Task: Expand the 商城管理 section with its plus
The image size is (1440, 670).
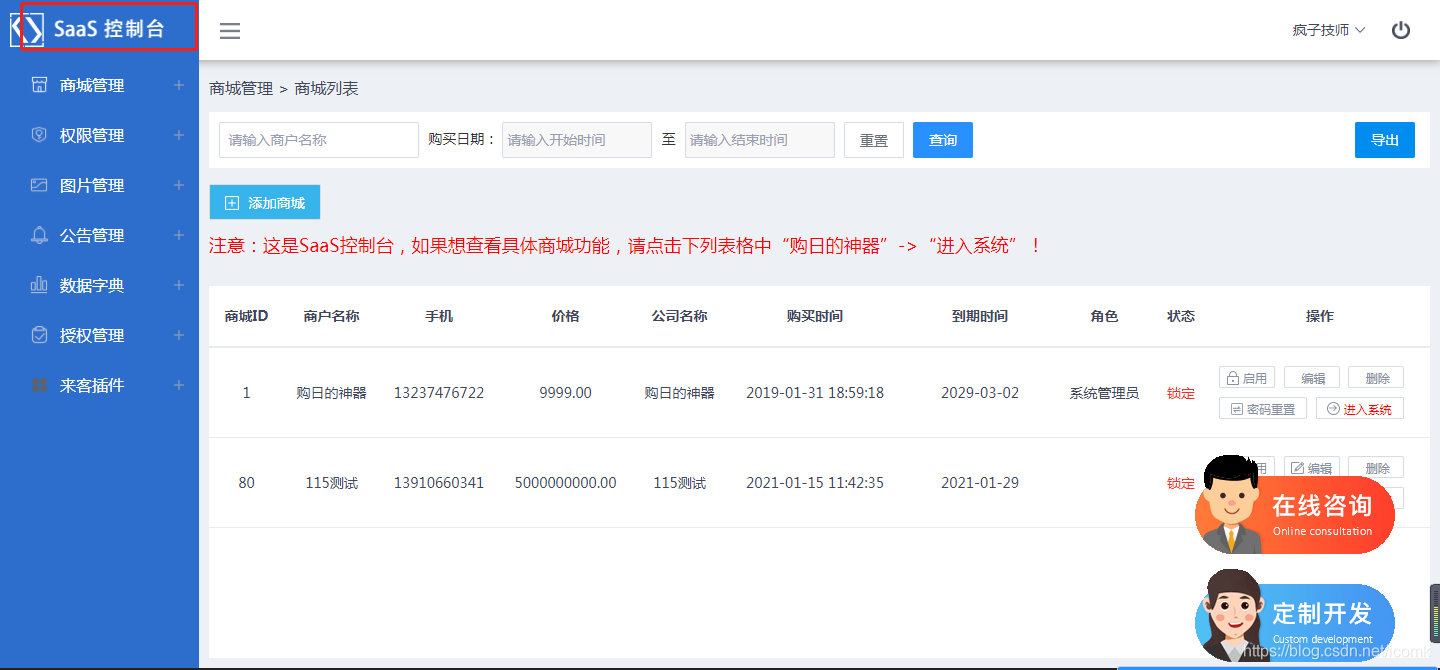Action: [x=178, y=84]
